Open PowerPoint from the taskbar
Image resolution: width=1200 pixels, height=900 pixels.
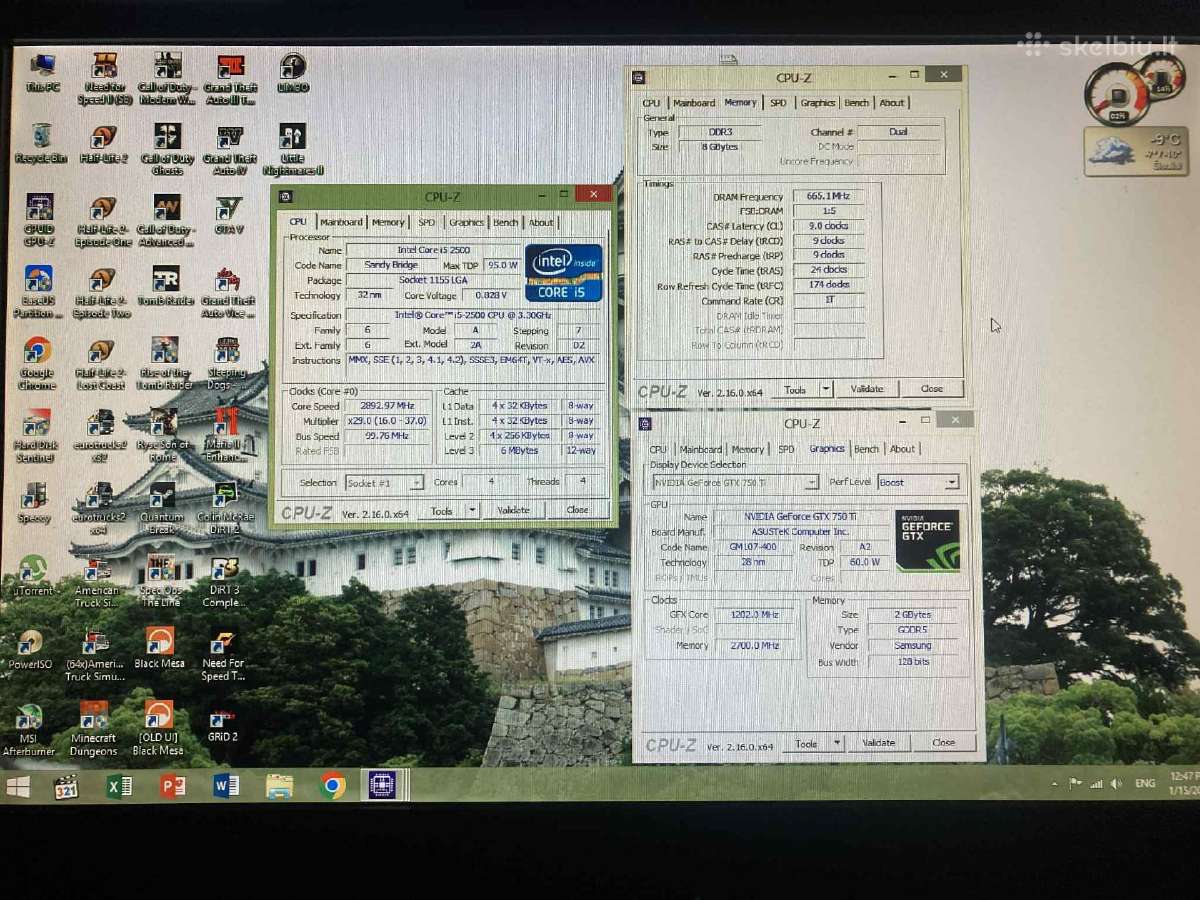click(x=173, y=786)
